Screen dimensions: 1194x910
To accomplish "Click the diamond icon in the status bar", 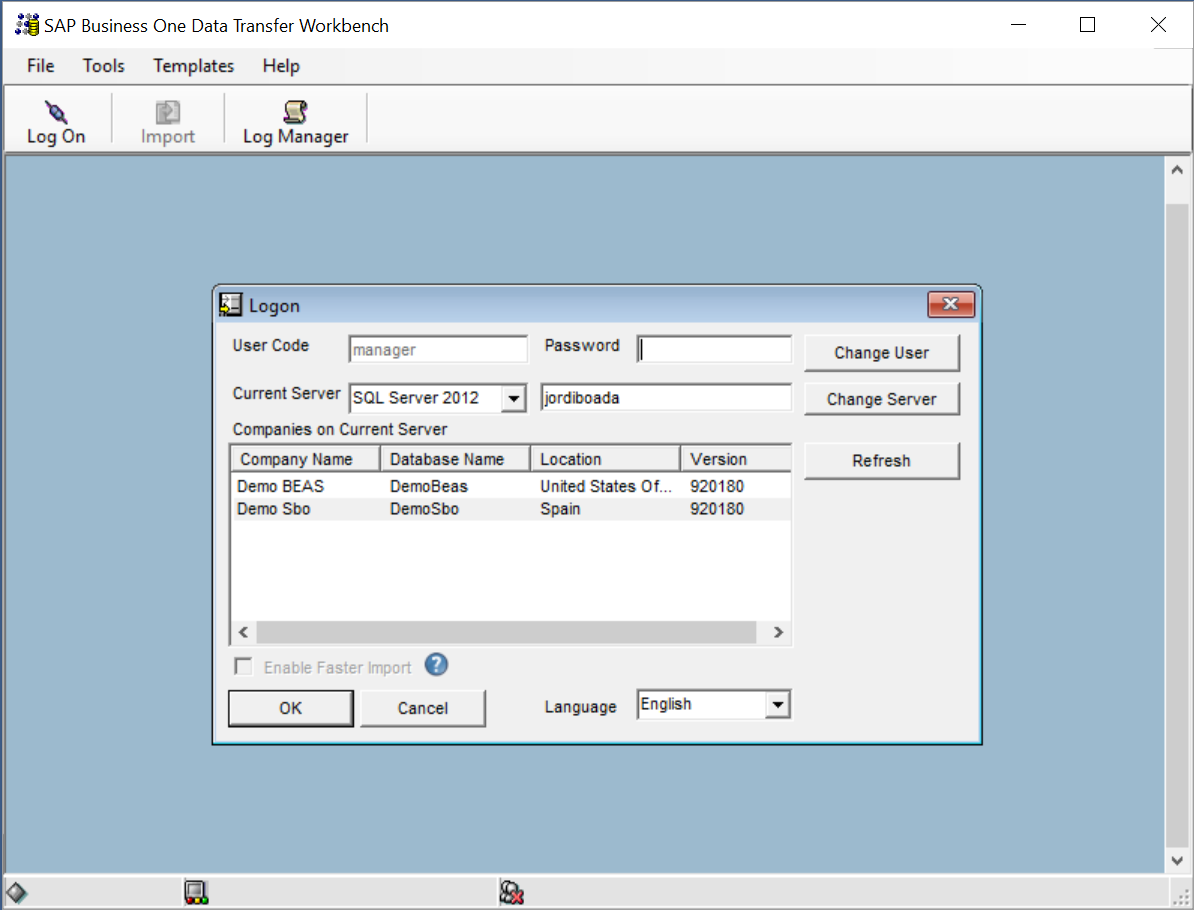I will pos(16,892).
